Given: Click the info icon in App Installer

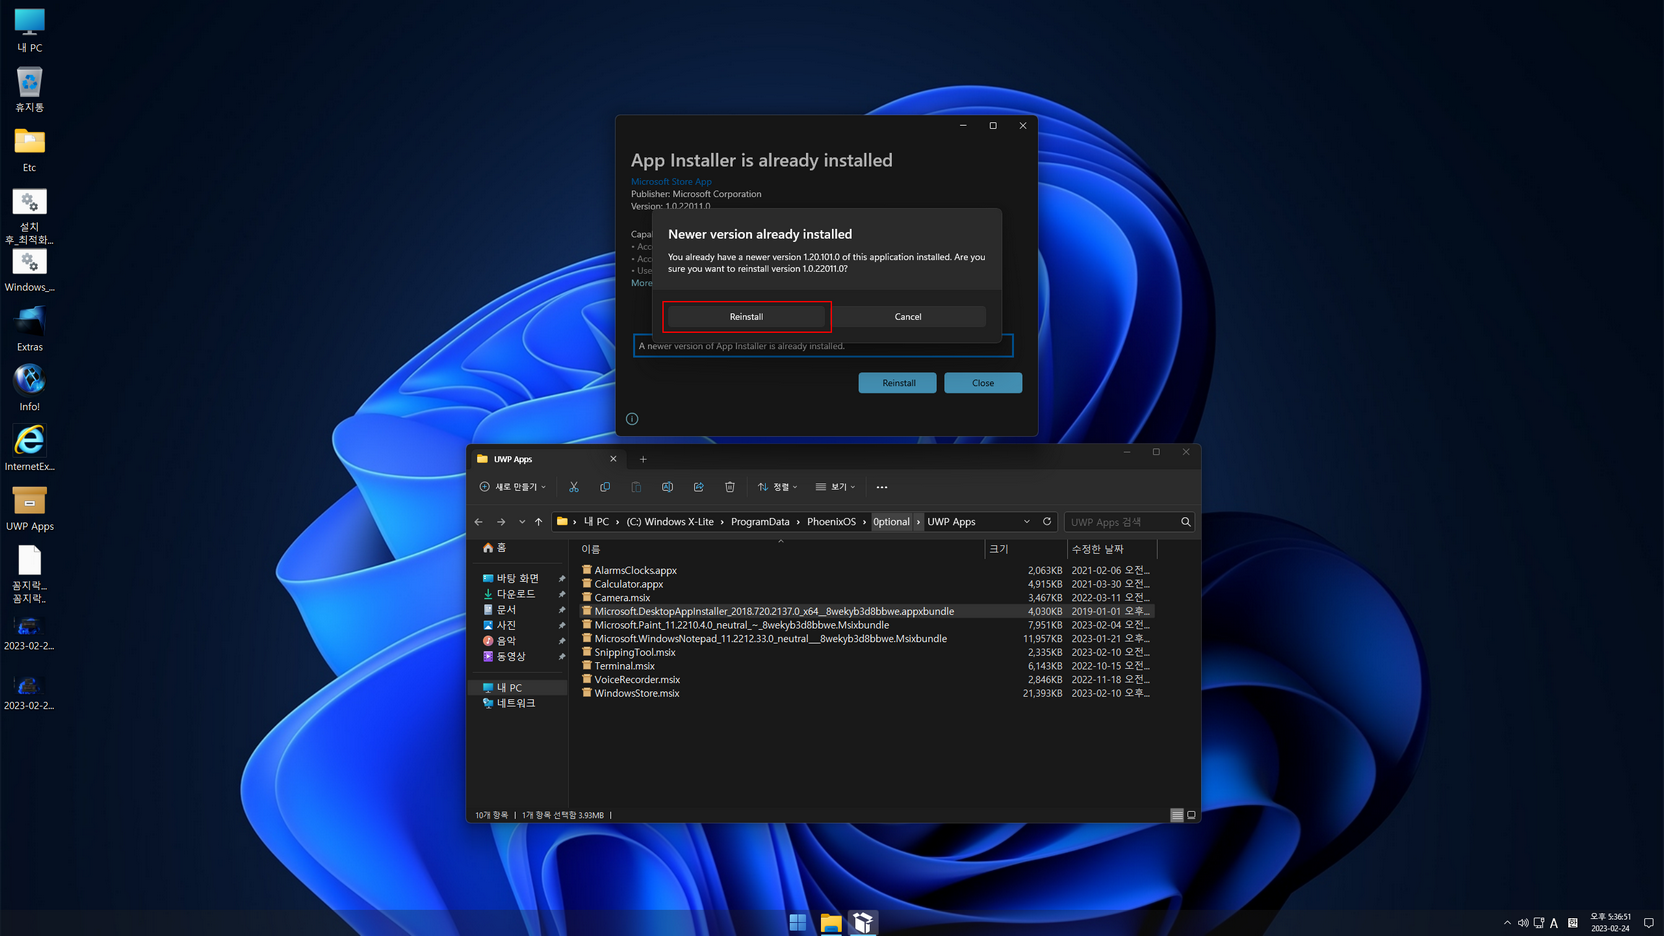Looking at the screenshot, I should point(632,419).
